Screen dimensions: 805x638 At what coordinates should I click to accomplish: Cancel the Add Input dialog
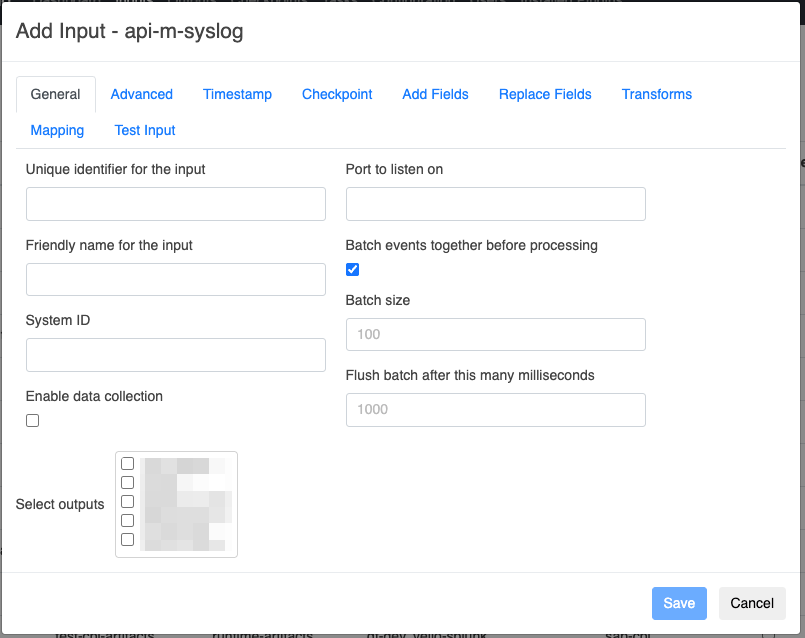pos(751,603)
